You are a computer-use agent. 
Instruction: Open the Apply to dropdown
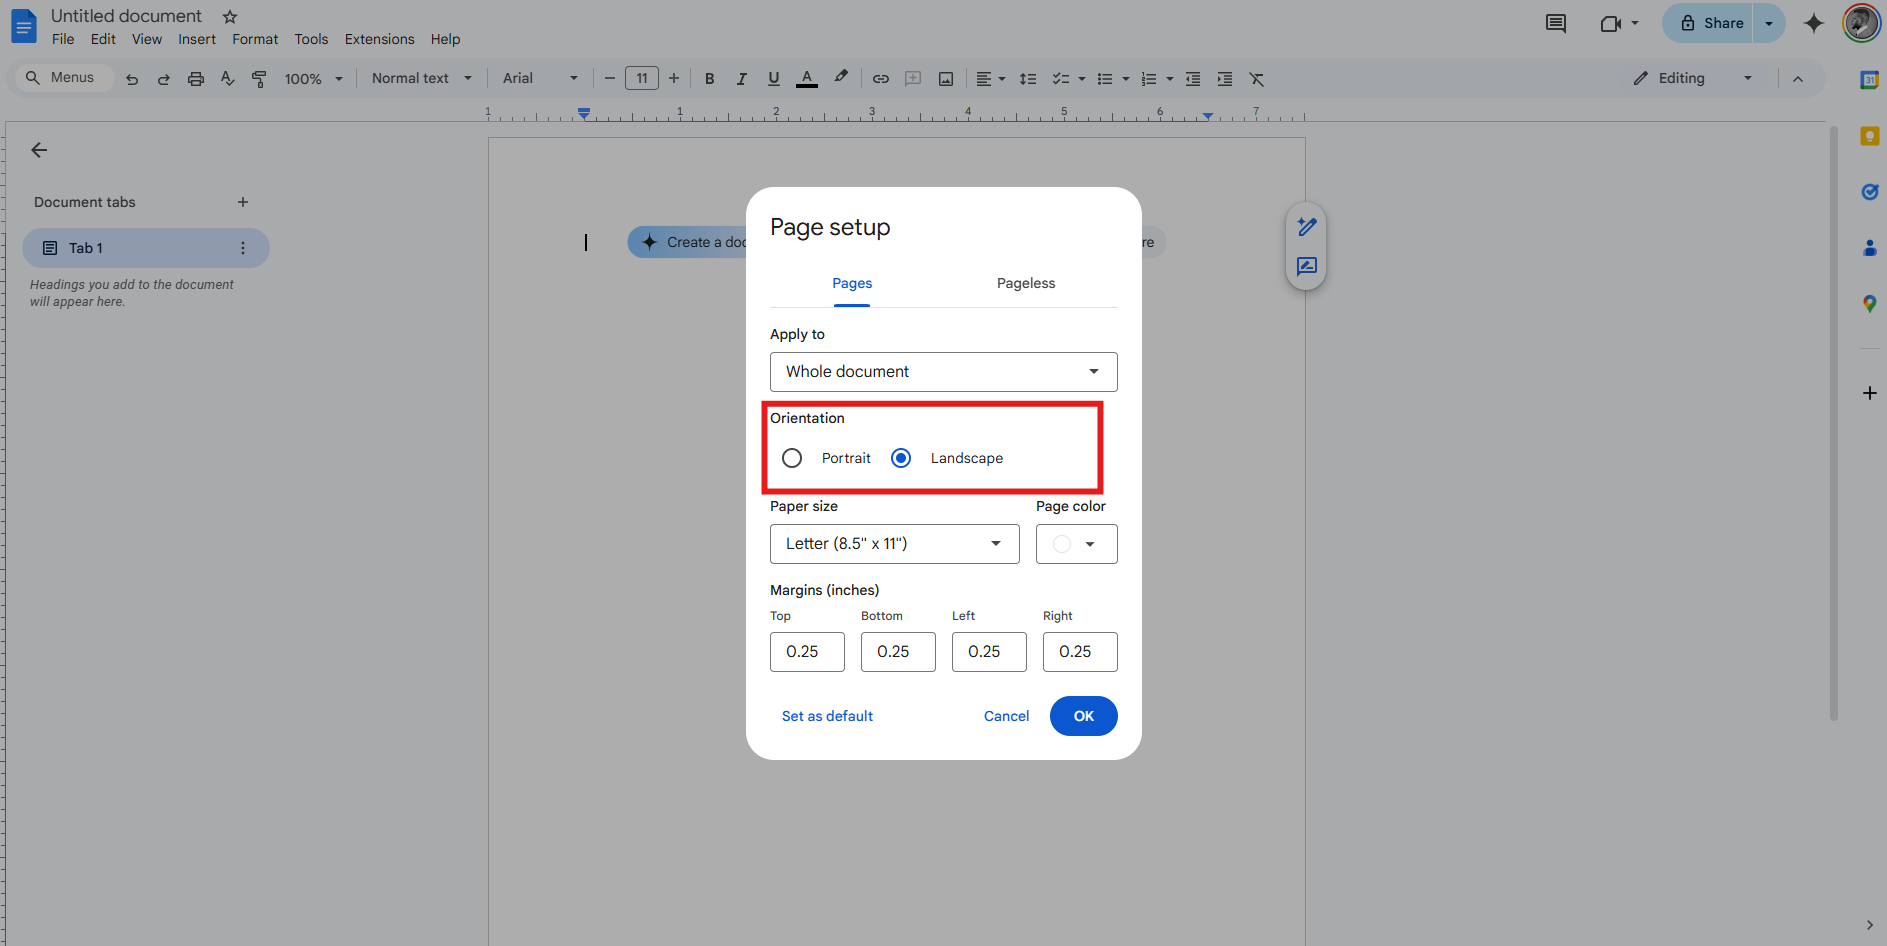[942, 371]
